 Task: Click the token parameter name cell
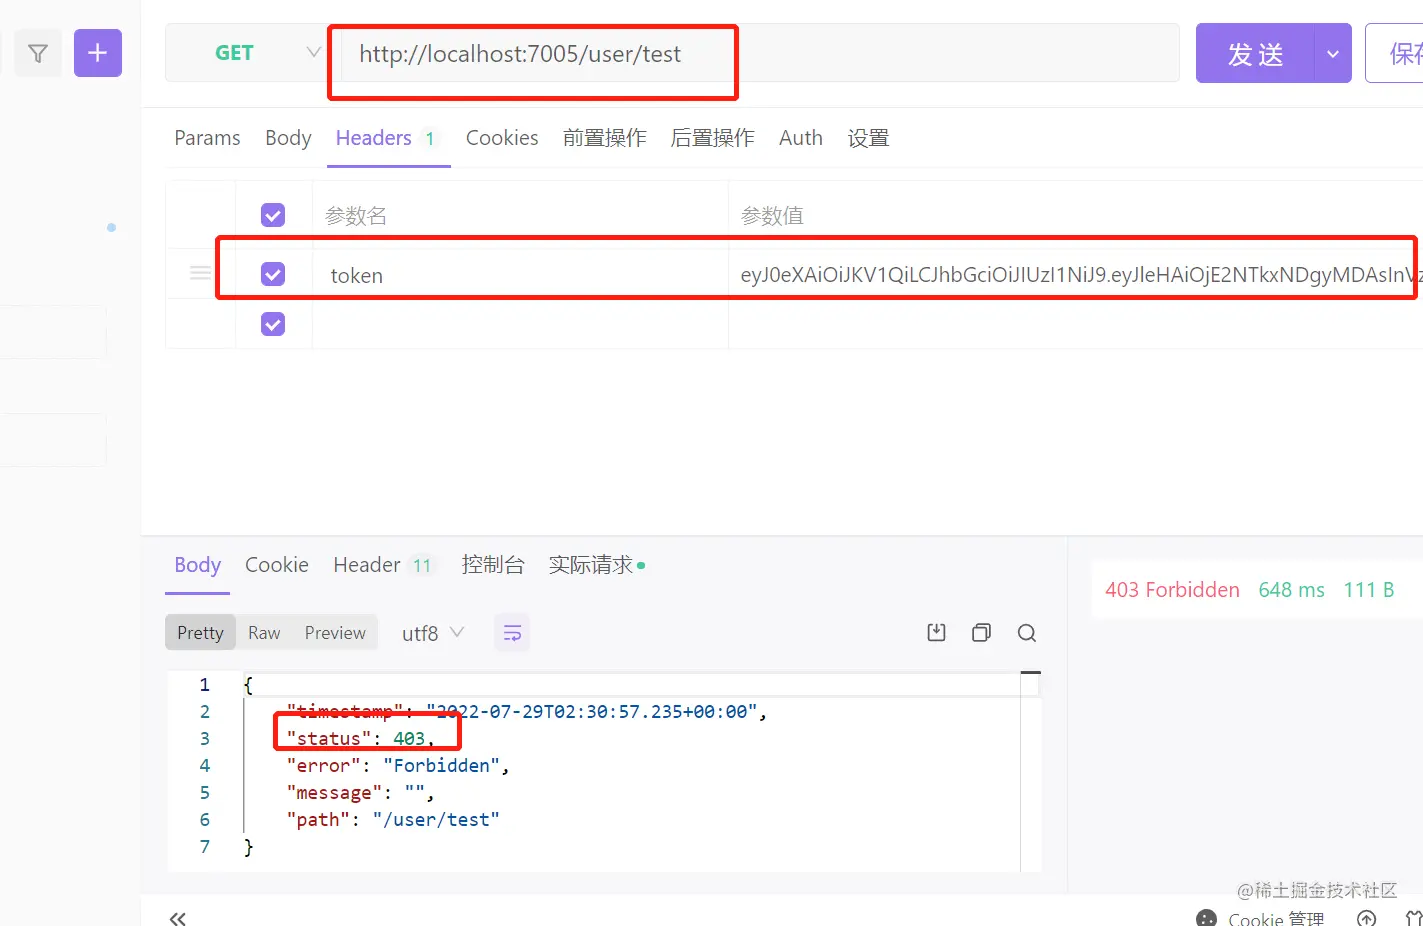point(520,275)
